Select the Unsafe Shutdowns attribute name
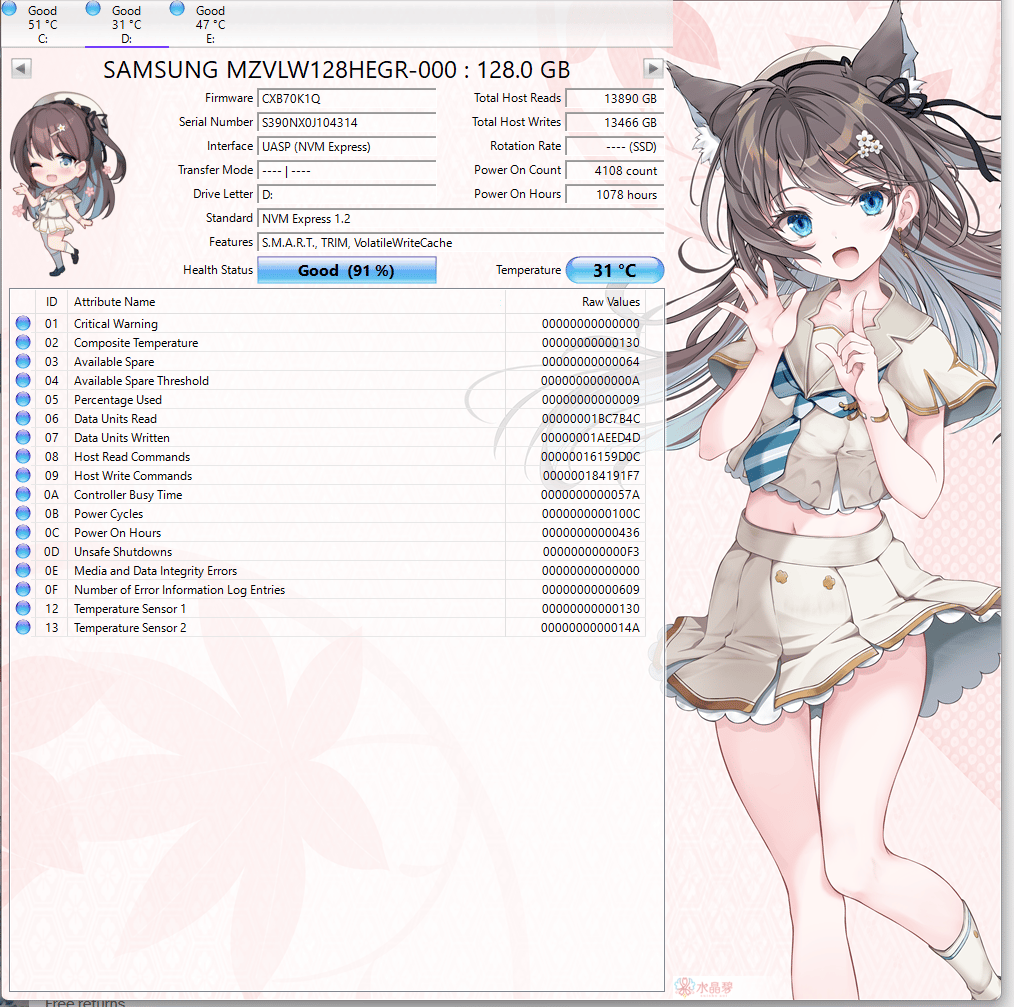Screen dimensions: 1014x1007 pos(123,552)
